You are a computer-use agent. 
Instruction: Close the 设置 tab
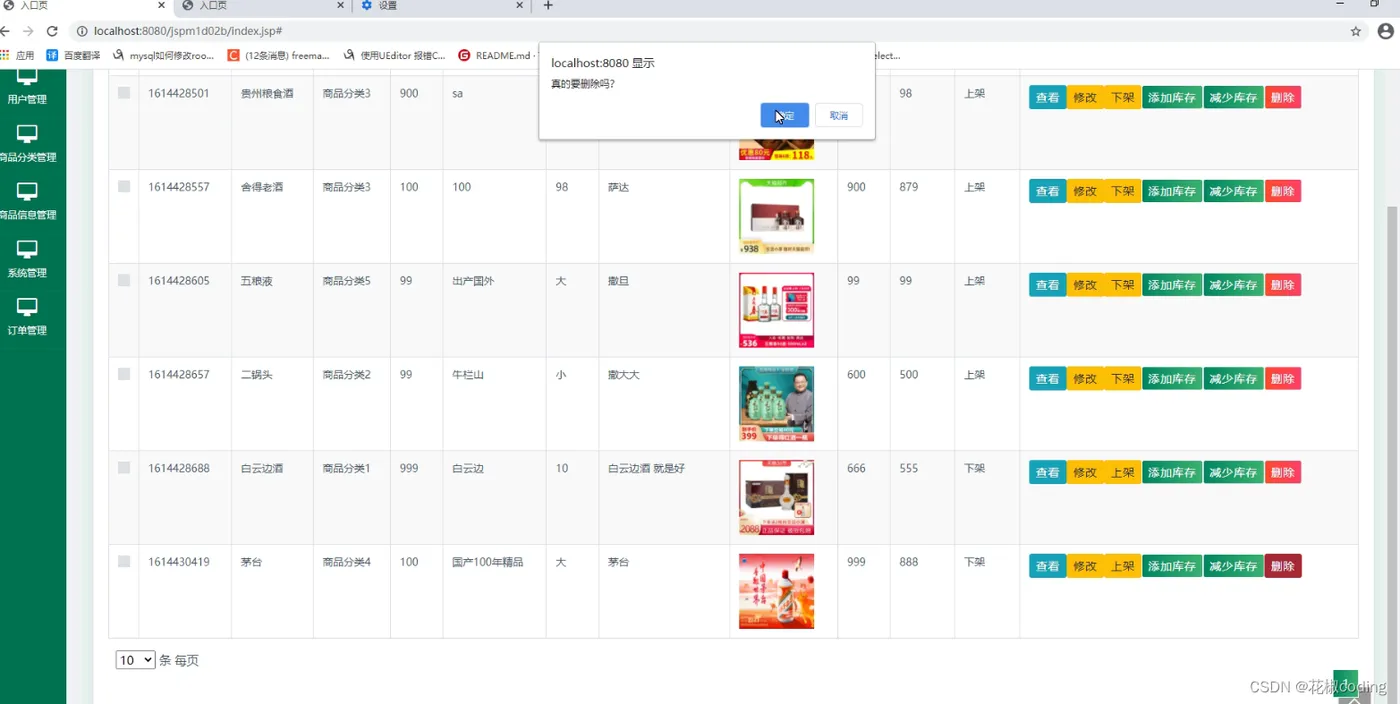(x=519, y=6)
